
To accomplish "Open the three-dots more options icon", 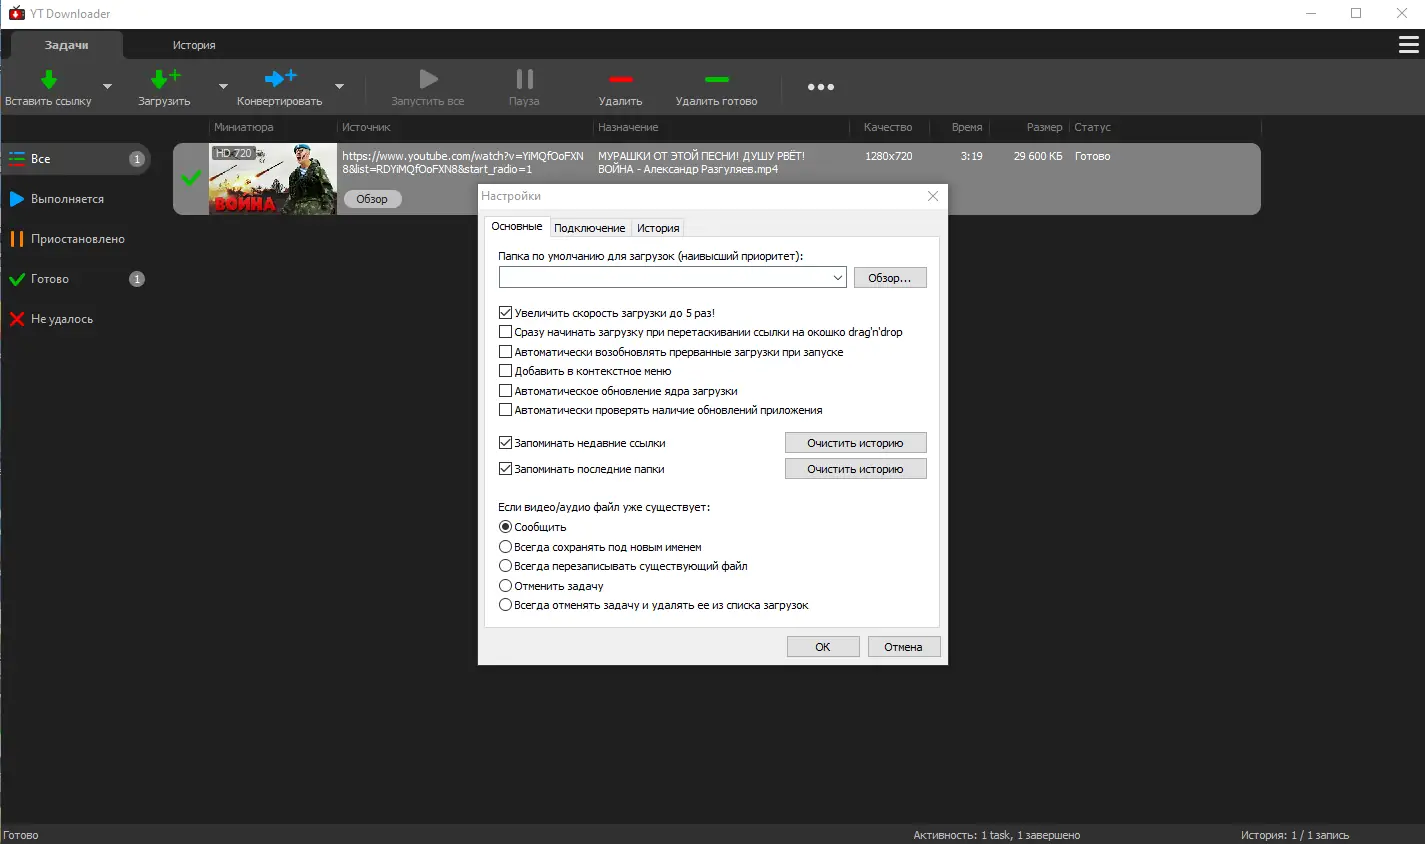I will pyautogui.click(x=821, y=87).
